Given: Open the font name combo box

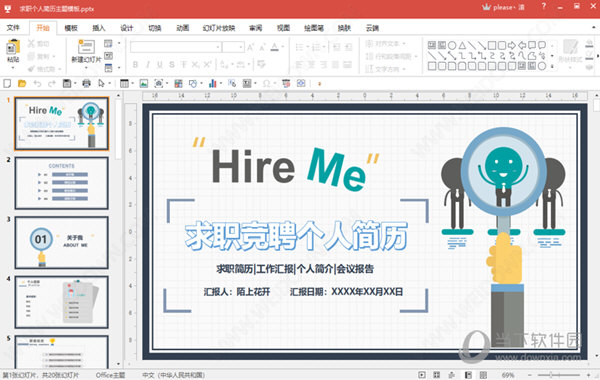Looking at the screenshot, I should point(176,47).
